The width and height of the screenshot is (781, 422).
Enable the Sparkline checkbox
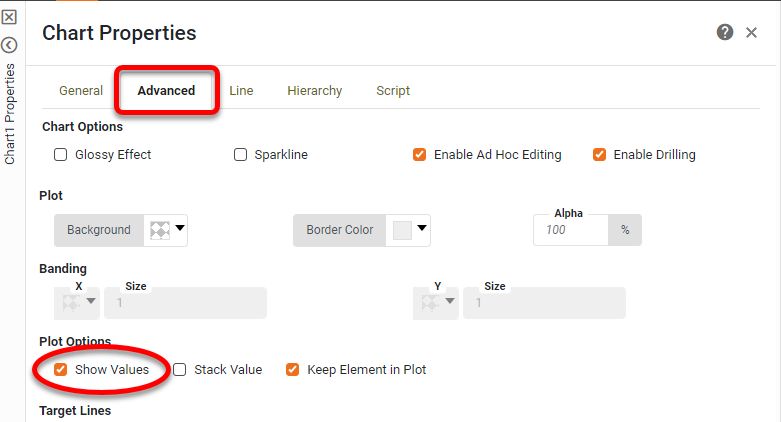pyautogui.click(x=240, y=155)
